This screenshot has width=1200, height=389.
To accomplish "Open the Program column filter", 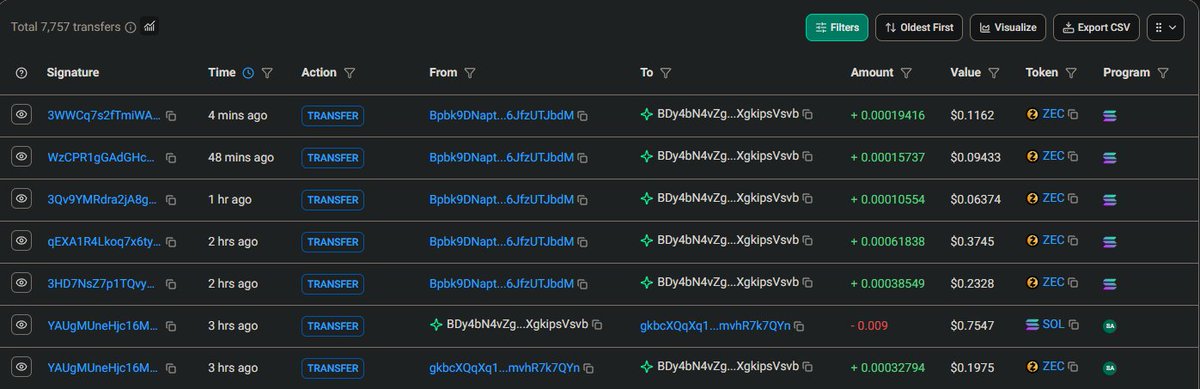I will [1162, 73].
